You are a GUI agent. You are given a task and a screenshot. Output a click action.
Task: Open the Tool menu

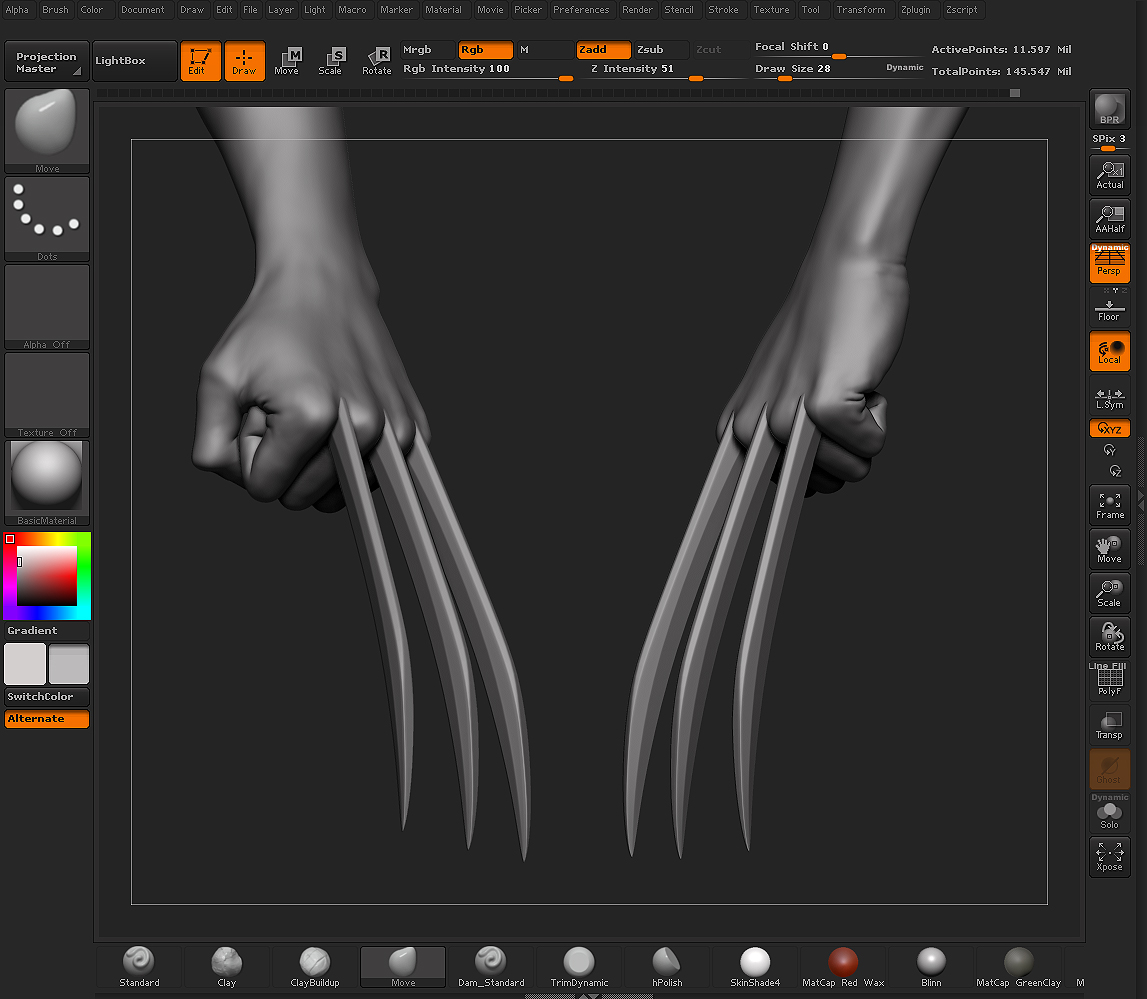[x=811, y=10]
